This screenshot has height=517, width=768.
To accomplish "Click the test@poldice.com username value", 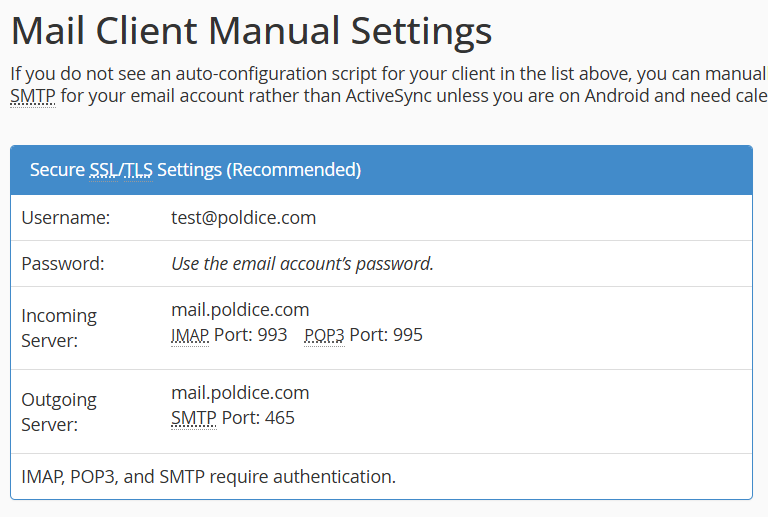I will click(243, 218).
